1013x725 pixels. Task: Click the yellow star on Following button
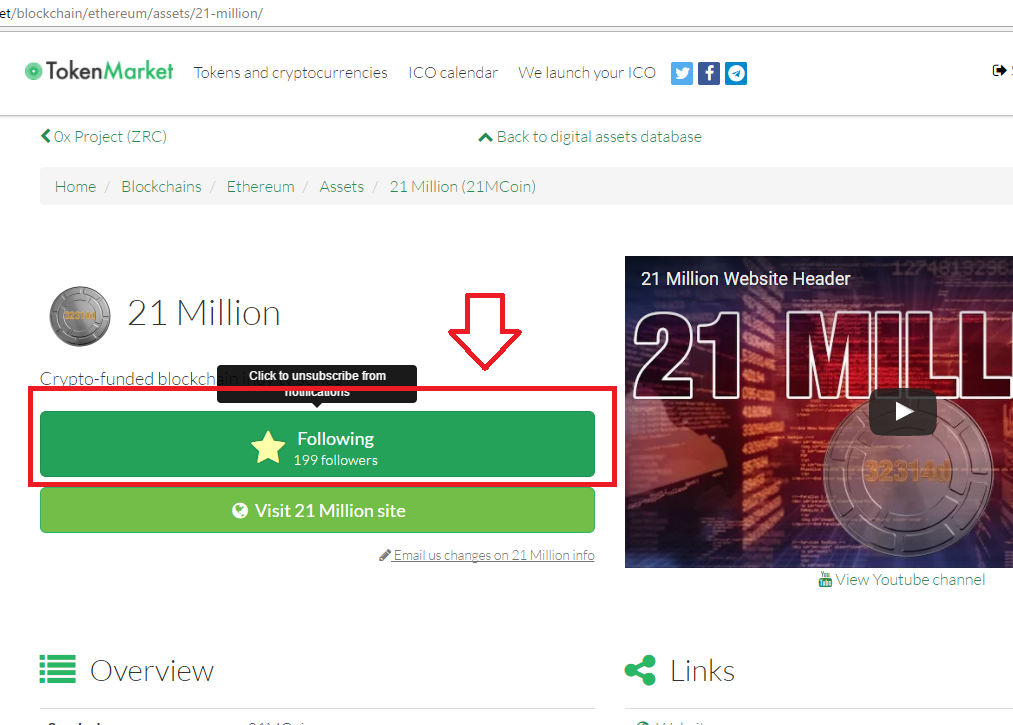click(x=268, y=447)
